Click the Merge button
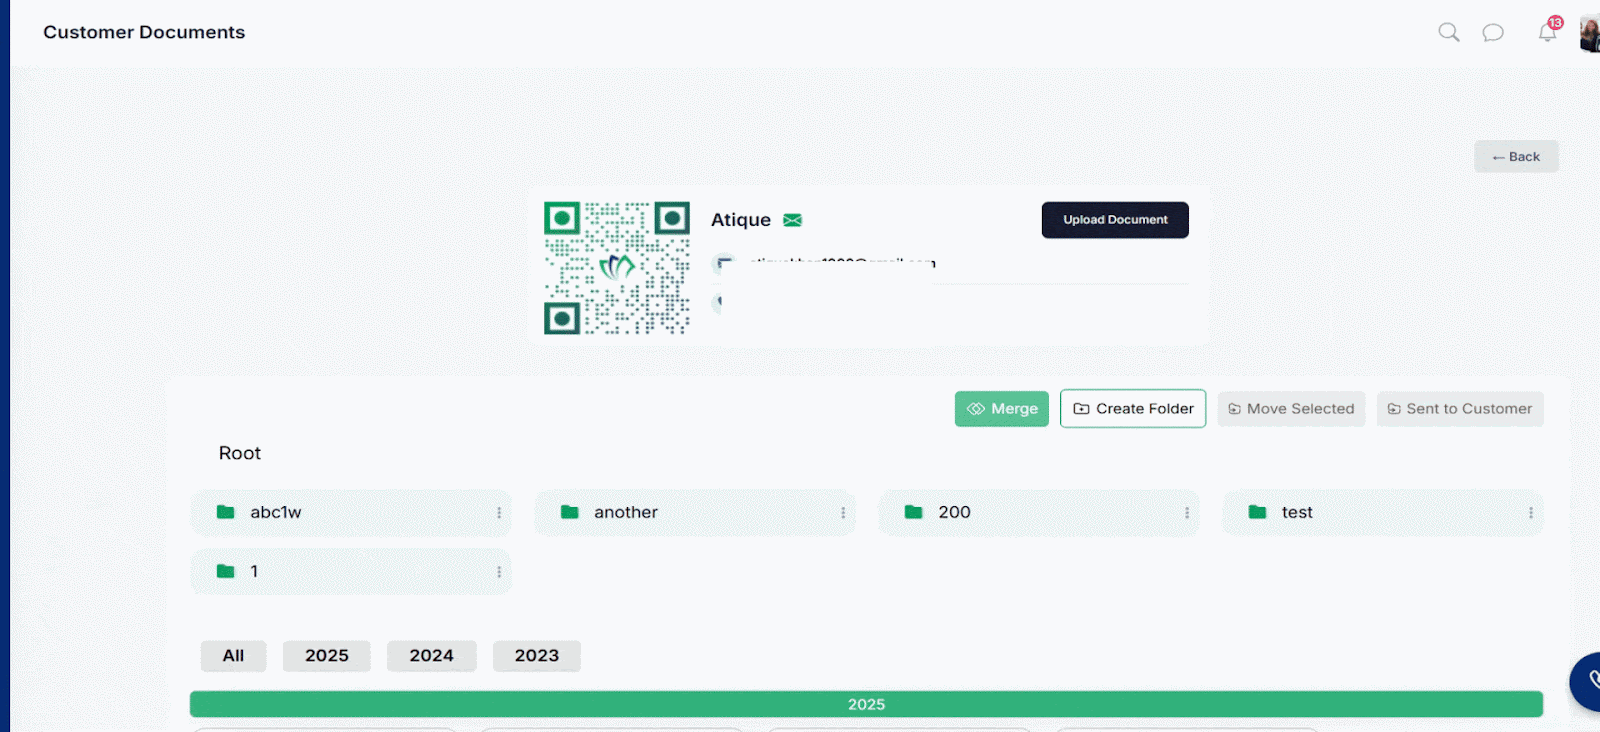Viewport: 1600px width, 732px height. [x=1002, y=409]
